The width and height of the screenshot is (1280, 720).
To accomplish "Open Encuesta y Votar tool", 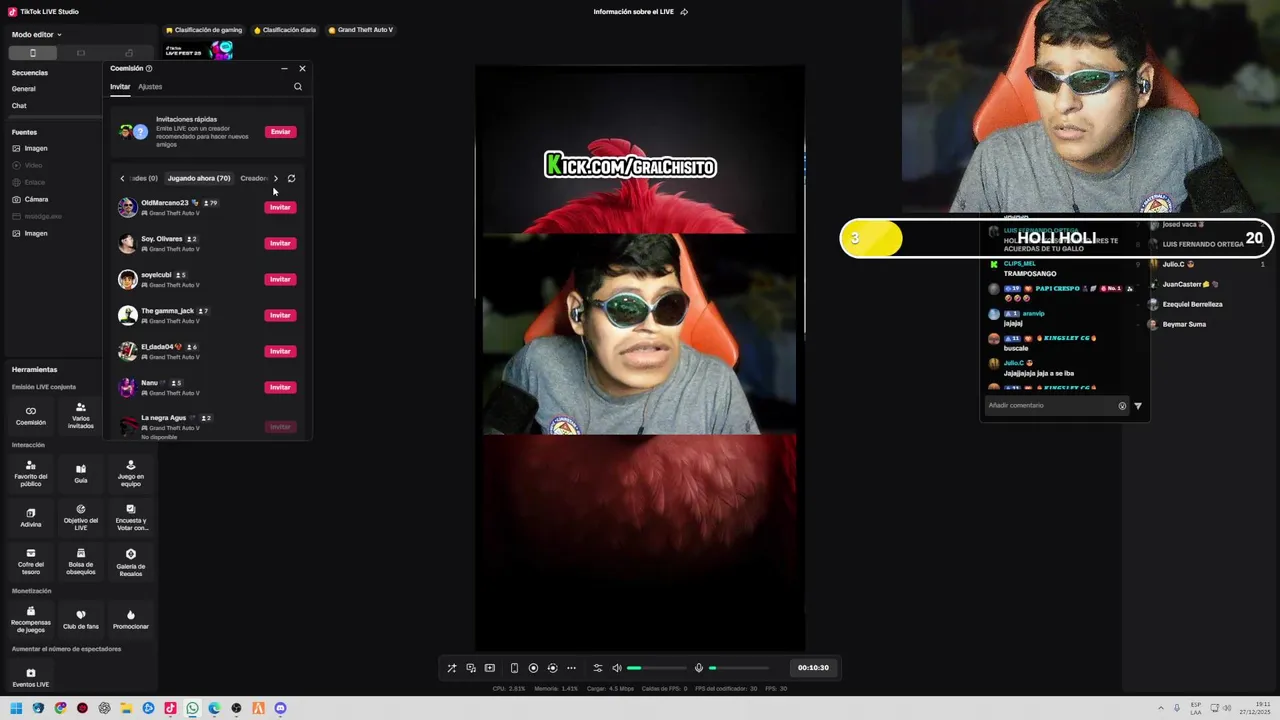I will point(130,517).
